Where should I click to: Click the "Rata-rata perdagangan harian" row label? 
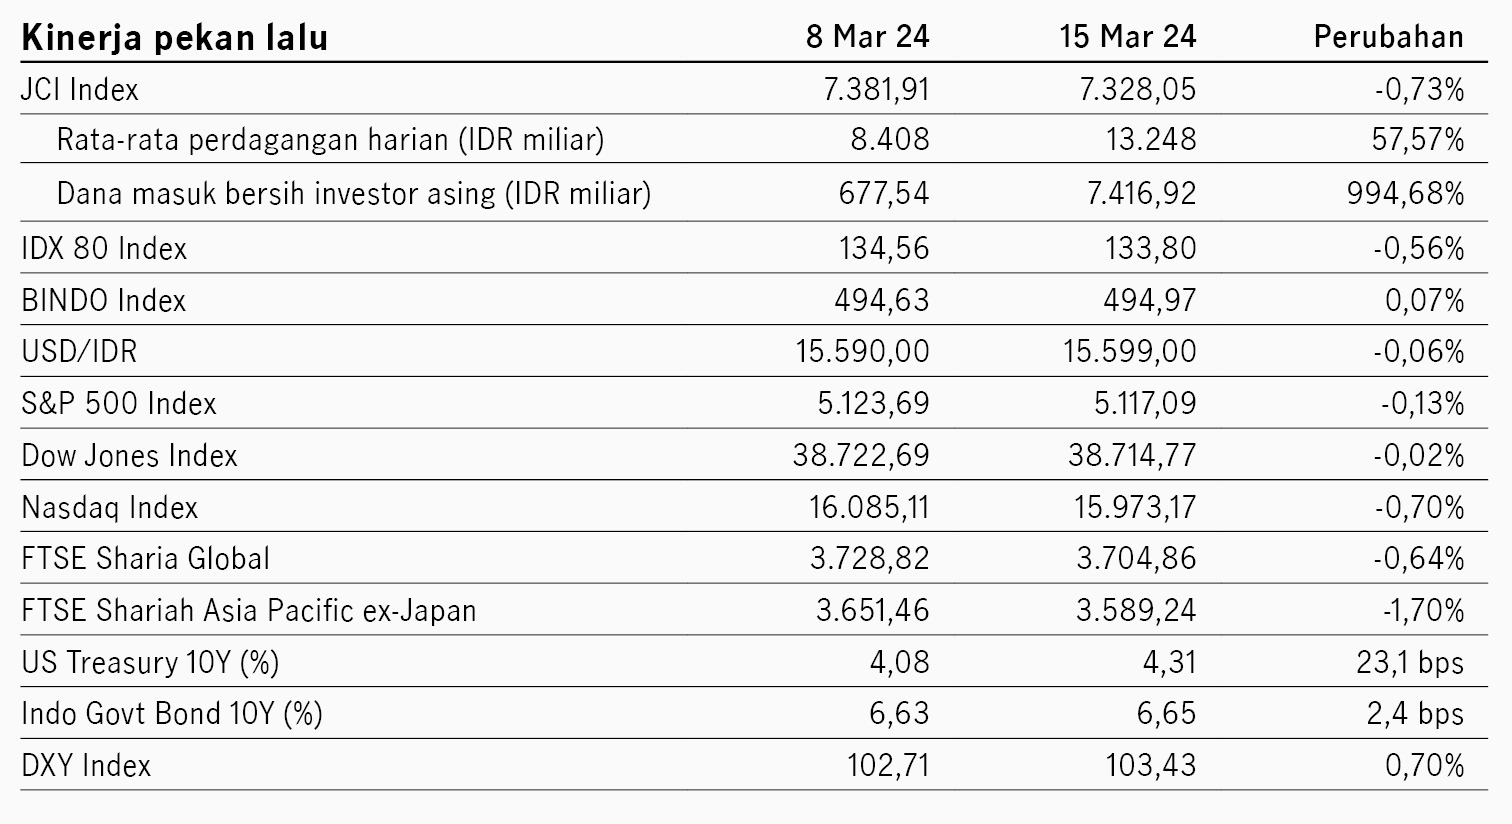(x=330, y=139)
